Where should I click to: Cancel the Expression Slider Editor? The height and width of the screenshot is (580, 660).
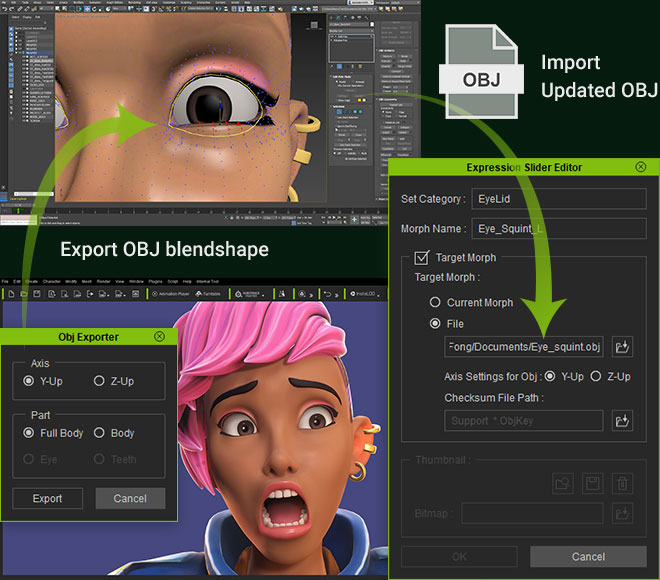(588, 556)
